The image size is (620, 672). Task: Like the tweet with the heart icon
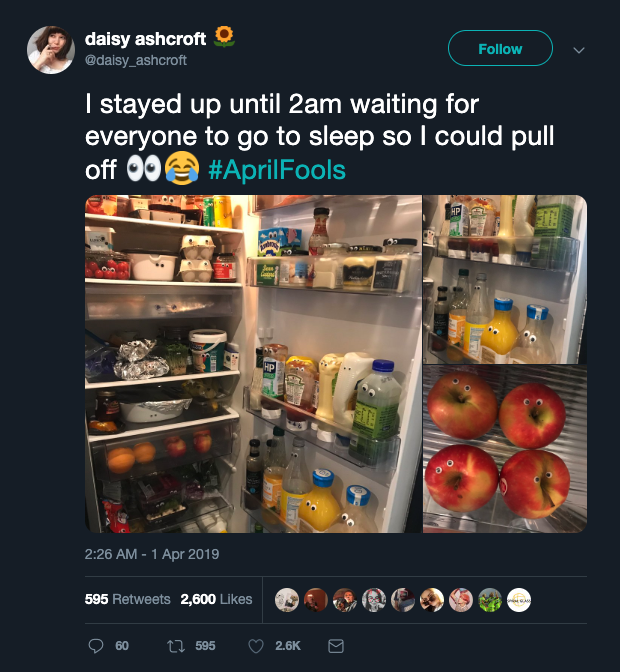(x=256, y=646)
